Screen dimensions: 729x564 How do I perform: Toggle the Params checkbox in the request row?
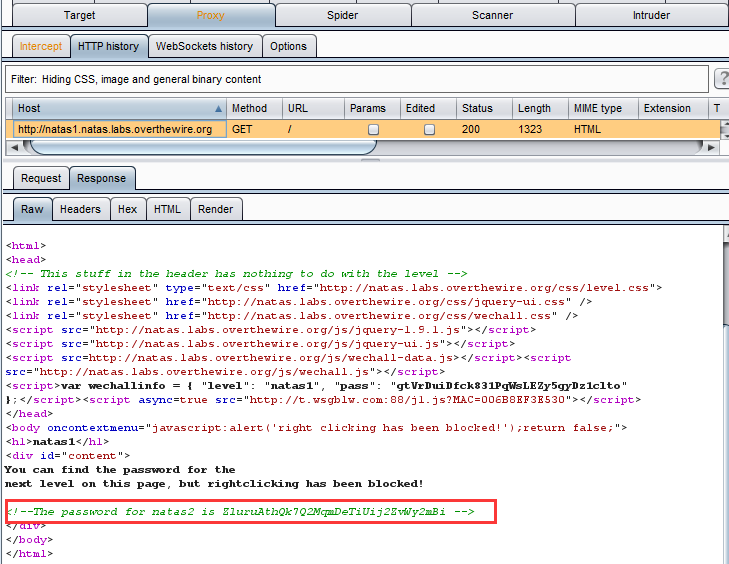(373, 129)
